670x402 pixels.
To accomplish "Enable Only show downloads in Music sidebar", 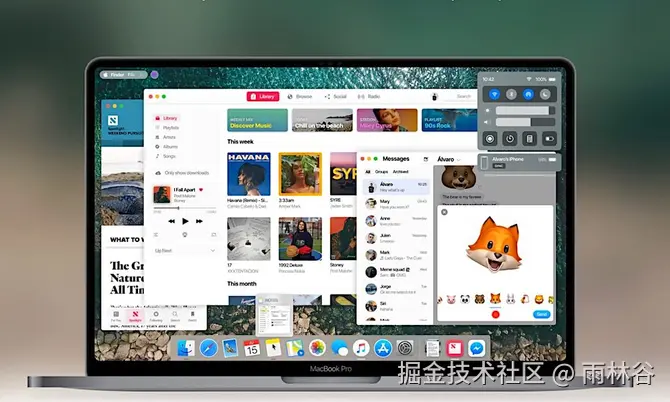I will point(182,173).
